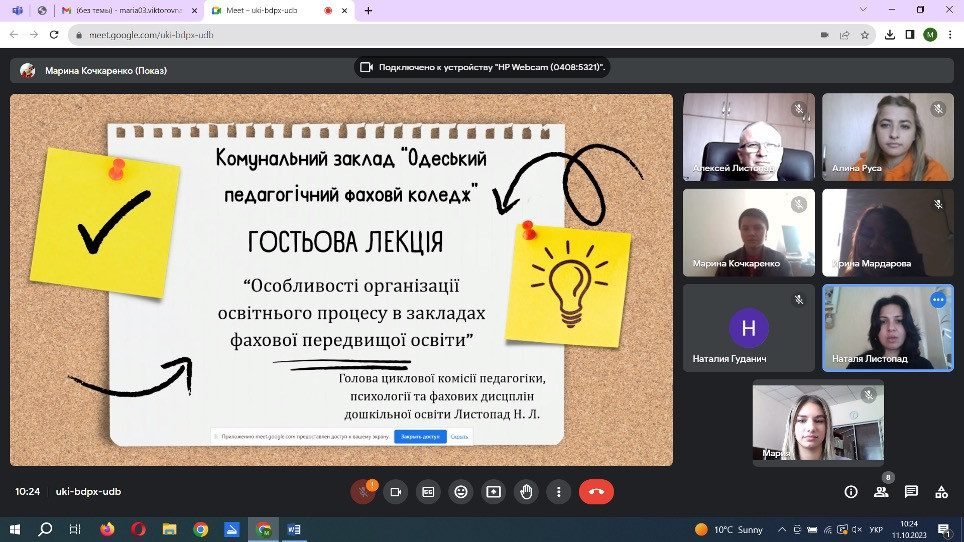Image resolution: width=964 pixels, height=542 pixels.
Task: Click Наталия Гуданич avatar tile
Action: [749, 328]
